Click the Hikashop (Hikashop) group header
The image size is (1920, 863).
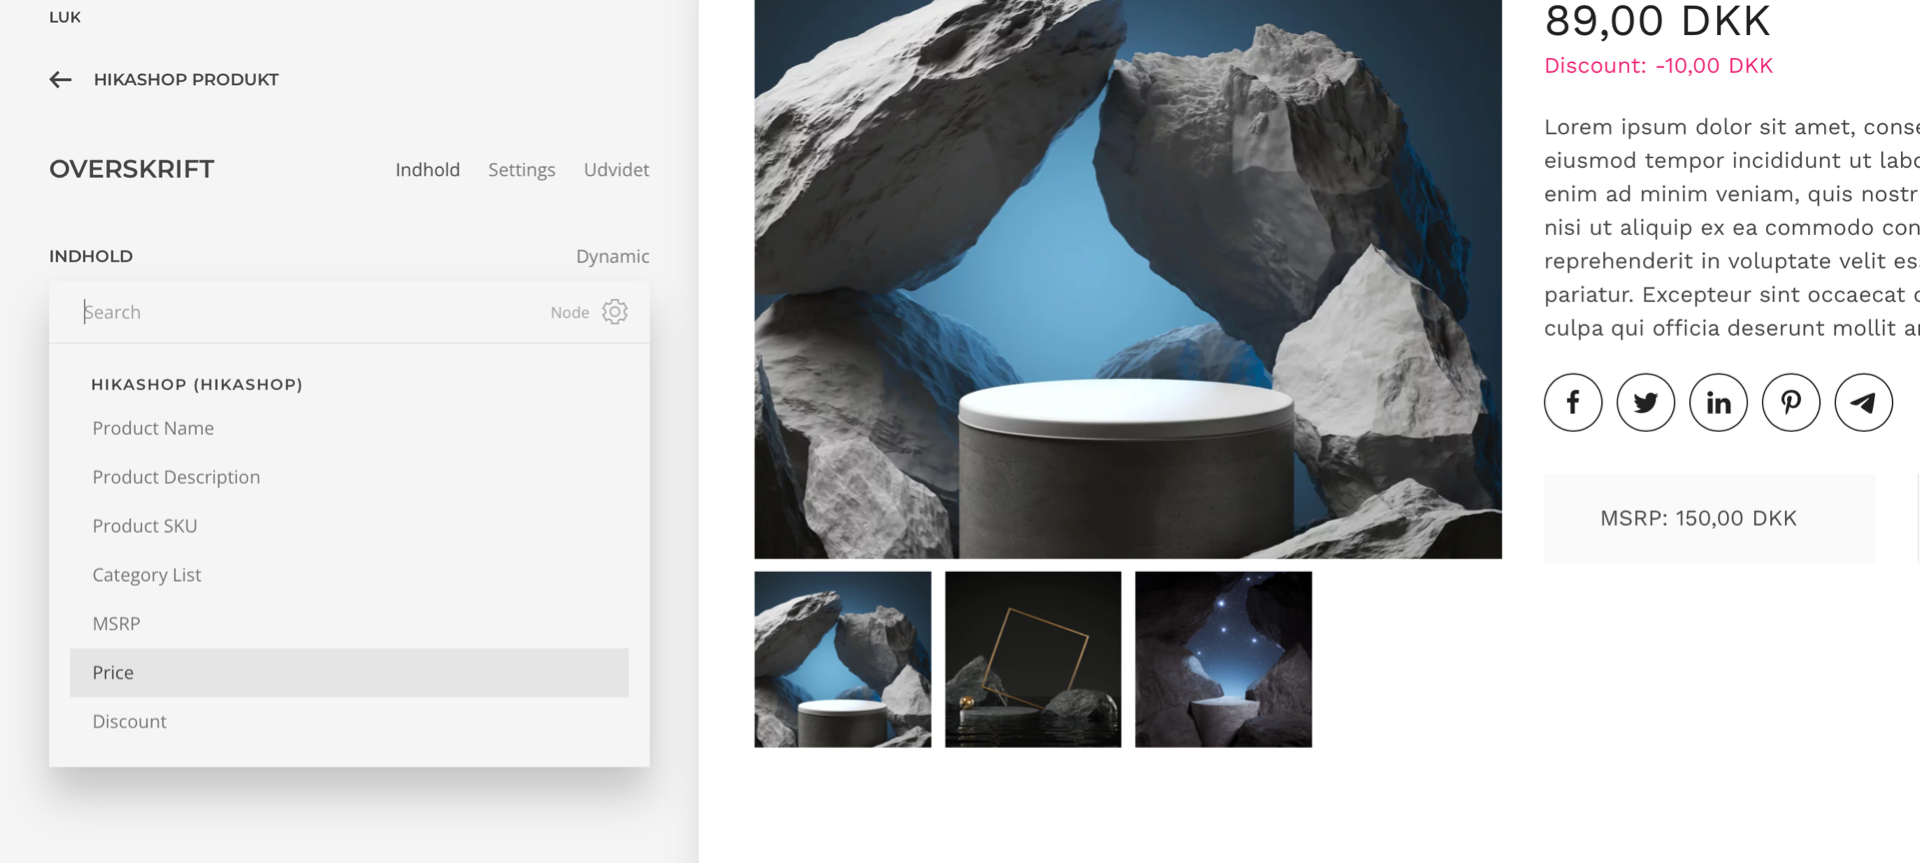pos(197,384)
